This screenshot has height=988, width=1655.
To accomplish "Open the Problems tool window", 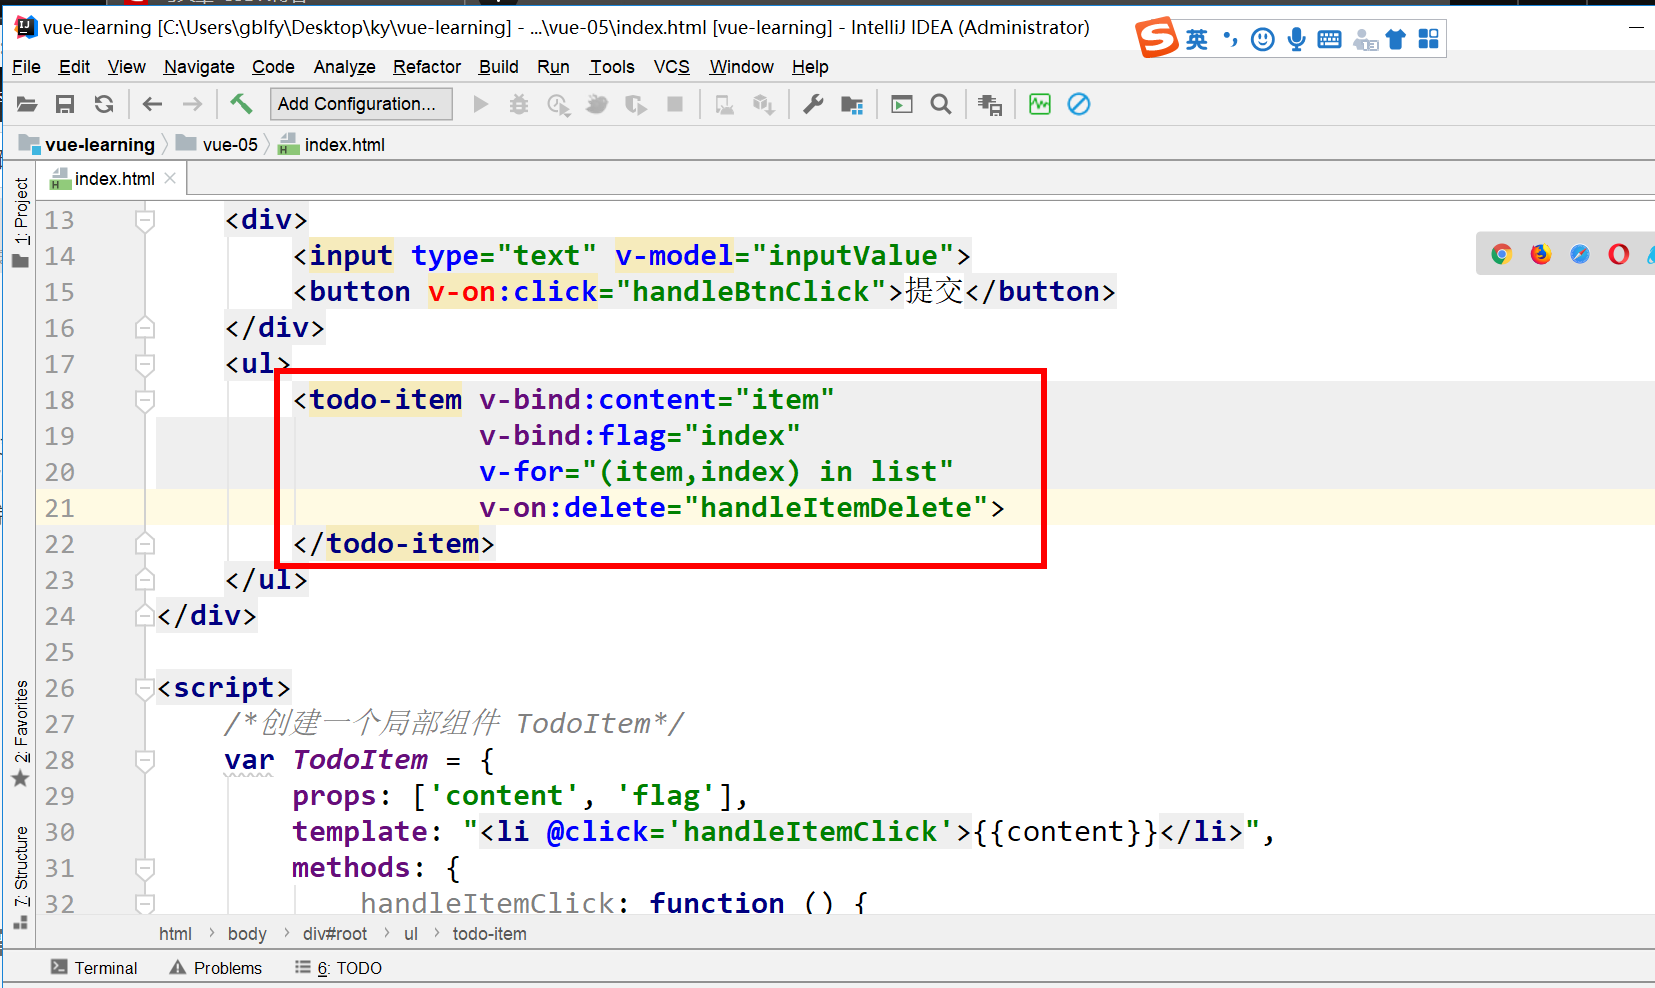I will (x=216, y=968).
